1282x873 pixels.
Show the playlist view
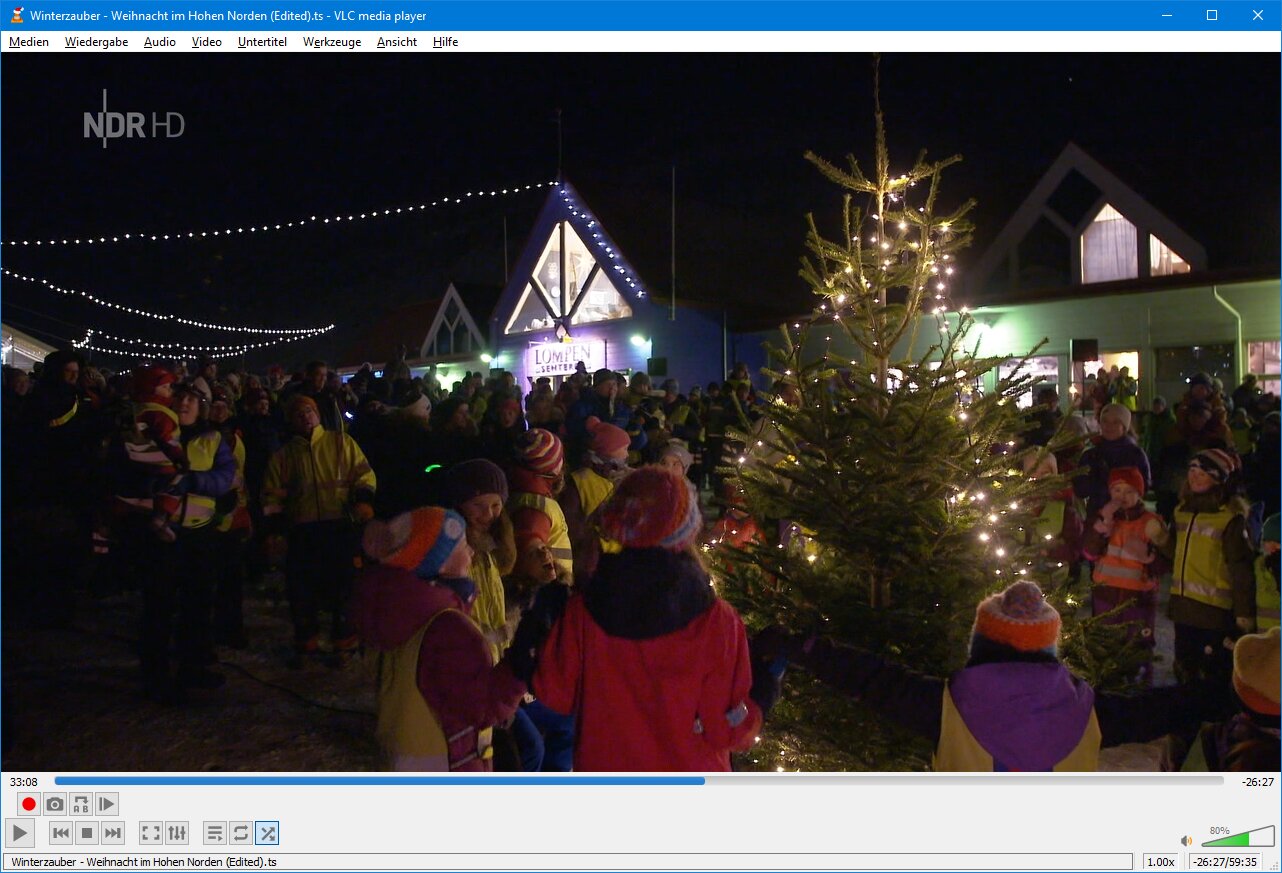pyautogui.click(x=214, y=833)
